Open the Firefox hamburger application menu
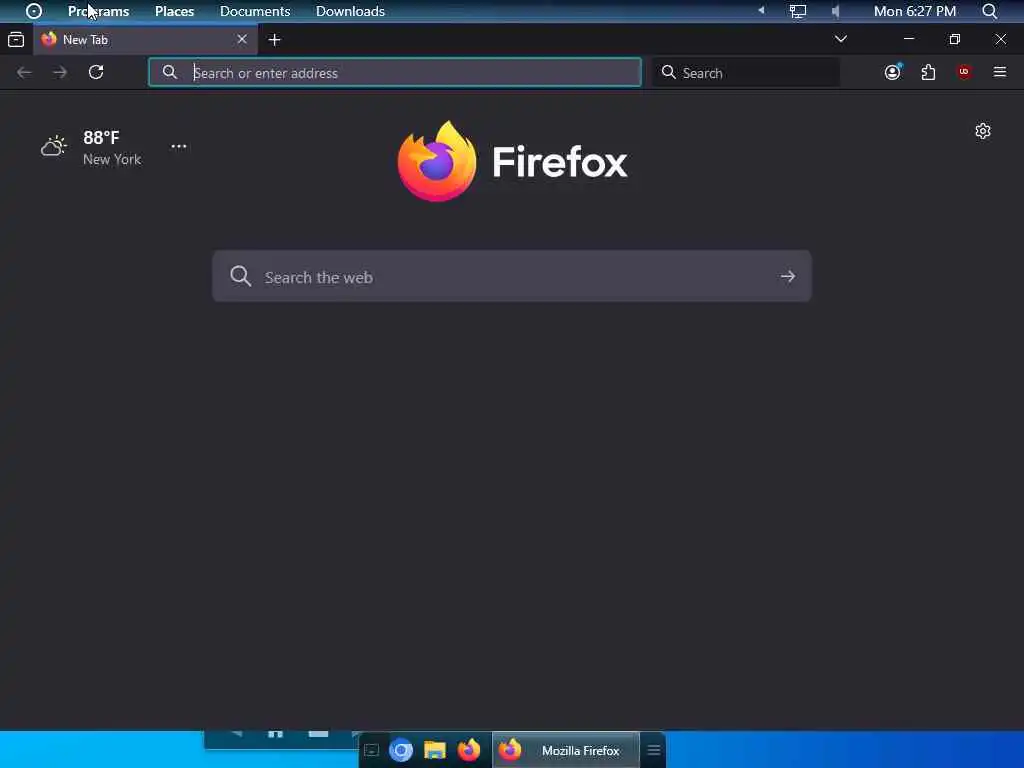Image resolution: width=1024 pixels, height=768 pixels. 1000,72
